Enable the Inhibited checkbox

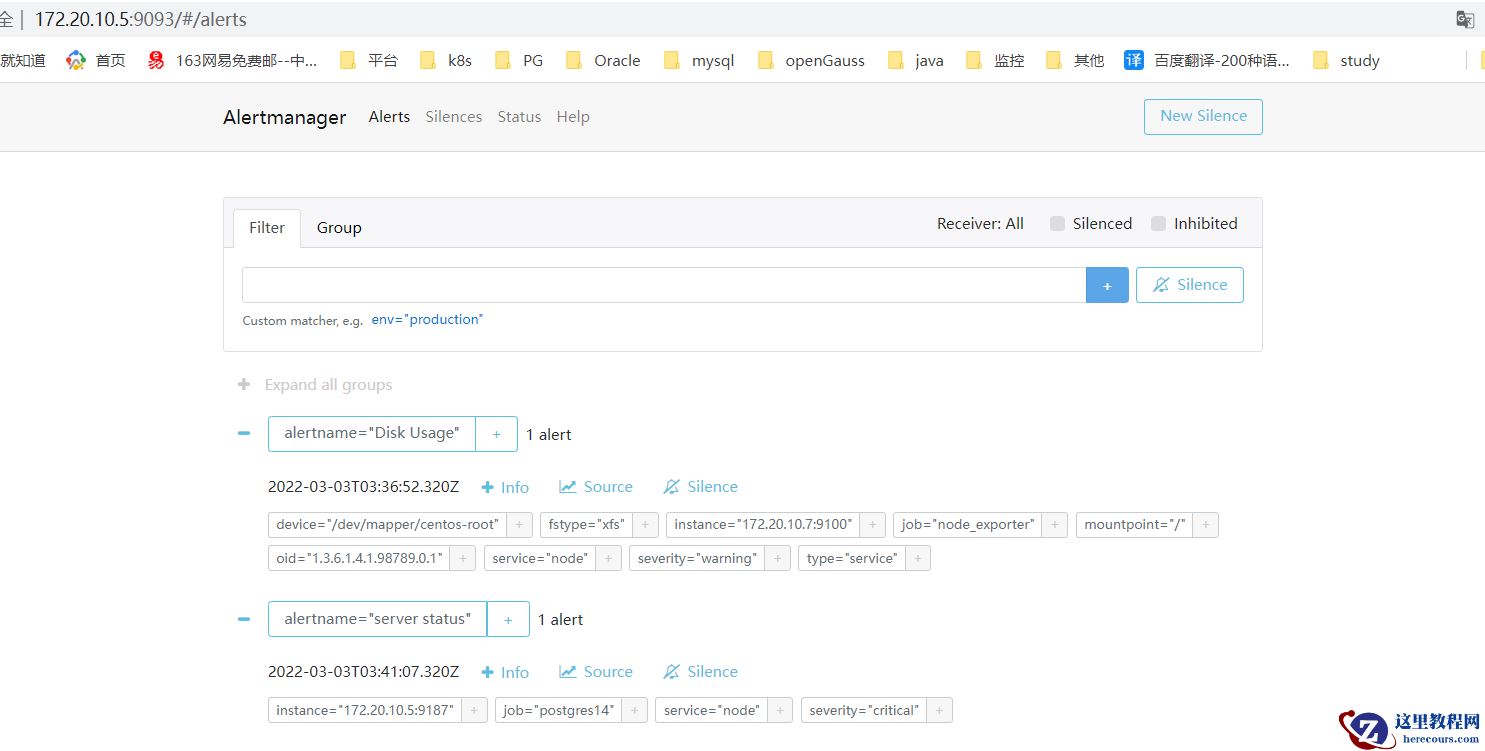tap(1158, 224)
